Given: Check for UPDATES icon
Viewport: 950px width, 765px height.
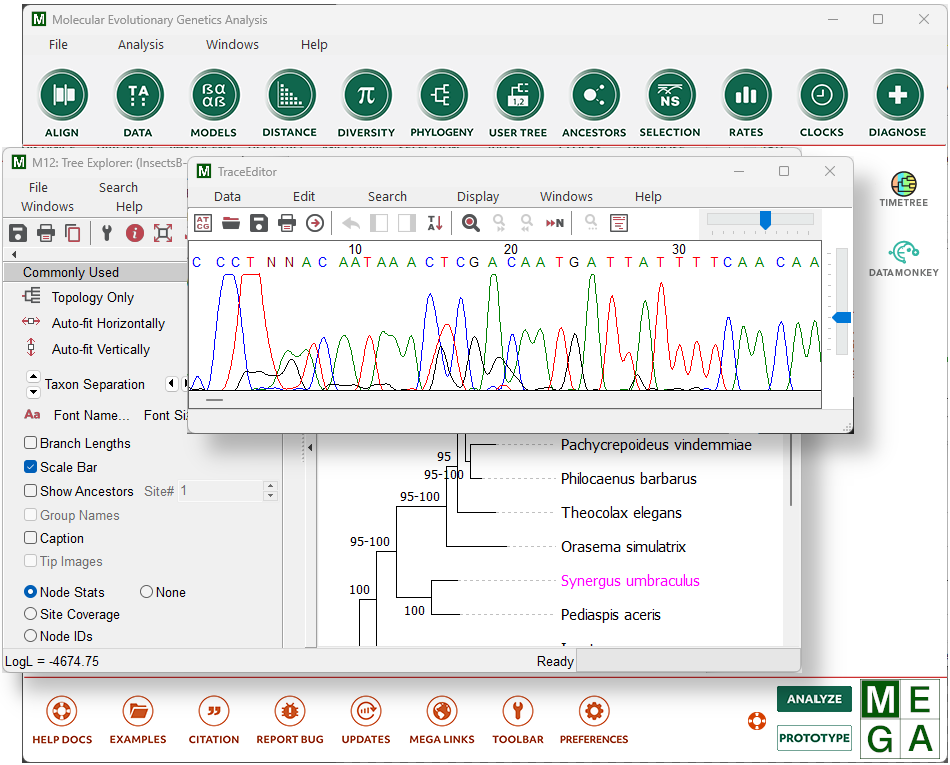Looking at the screenshot, I should click(366, 712).
